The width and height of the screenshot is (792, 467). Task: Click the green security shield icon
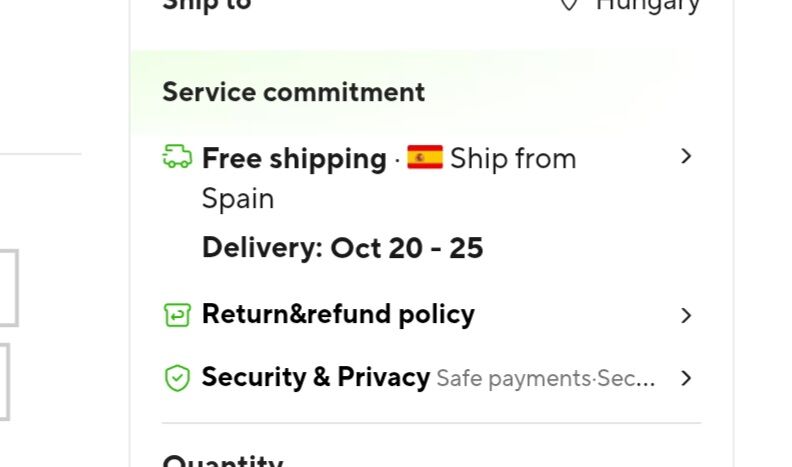click(177, 378)
